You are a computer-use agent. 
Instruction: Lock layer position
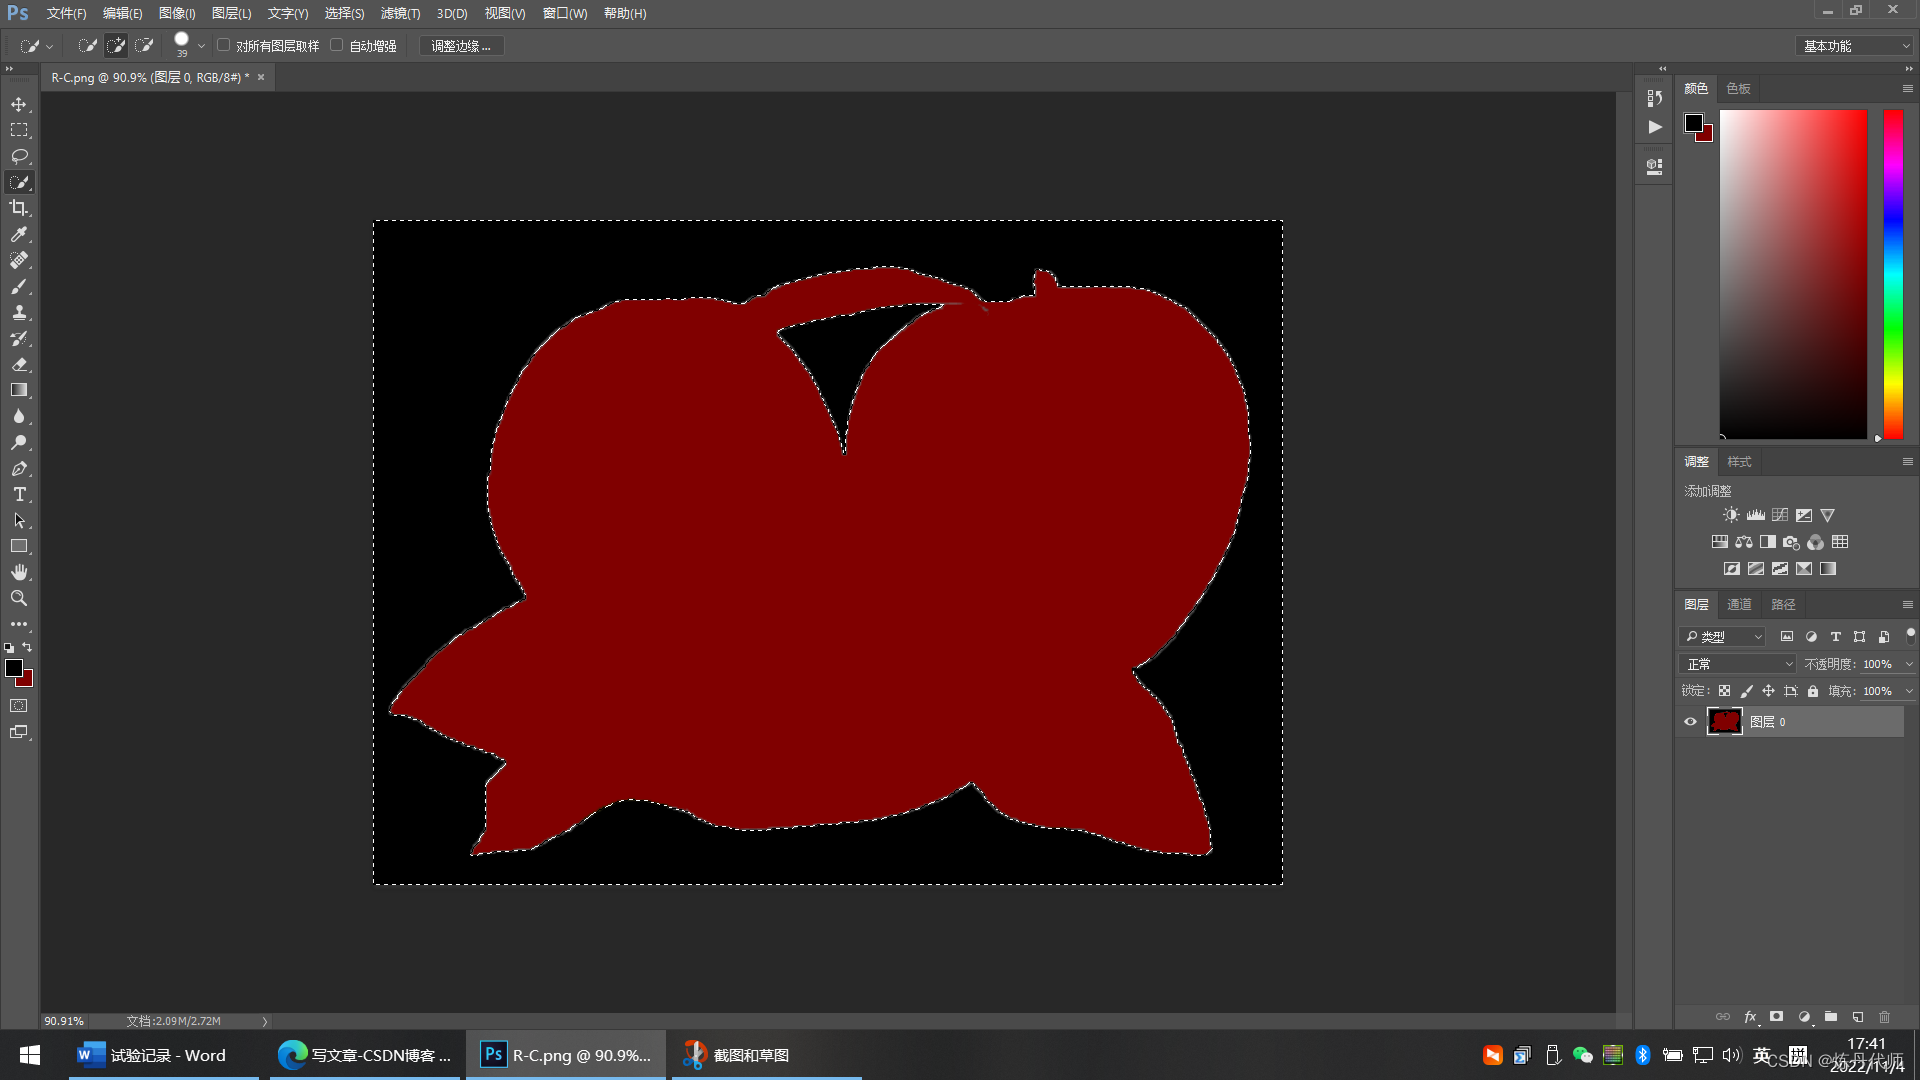coord(1769,691)
